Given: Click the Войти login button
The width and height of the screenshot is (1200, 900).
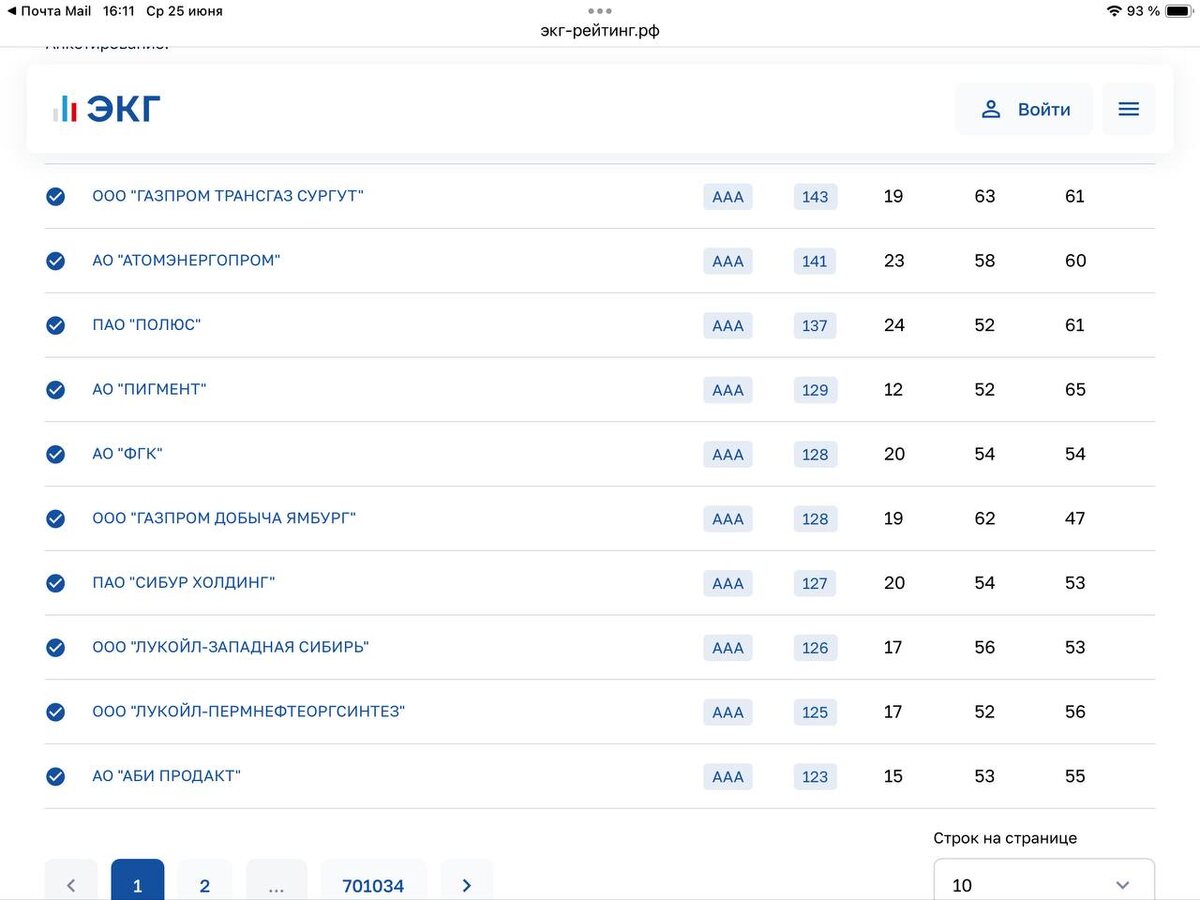Looking at the screenshot, I should point(1024,109).
